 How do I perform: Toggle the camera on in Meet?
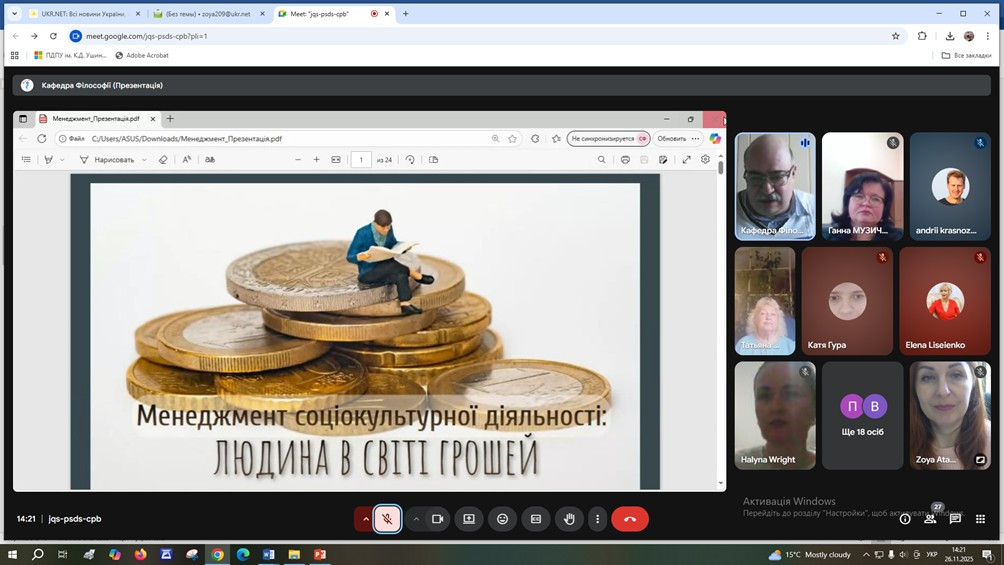coord(437,519)
